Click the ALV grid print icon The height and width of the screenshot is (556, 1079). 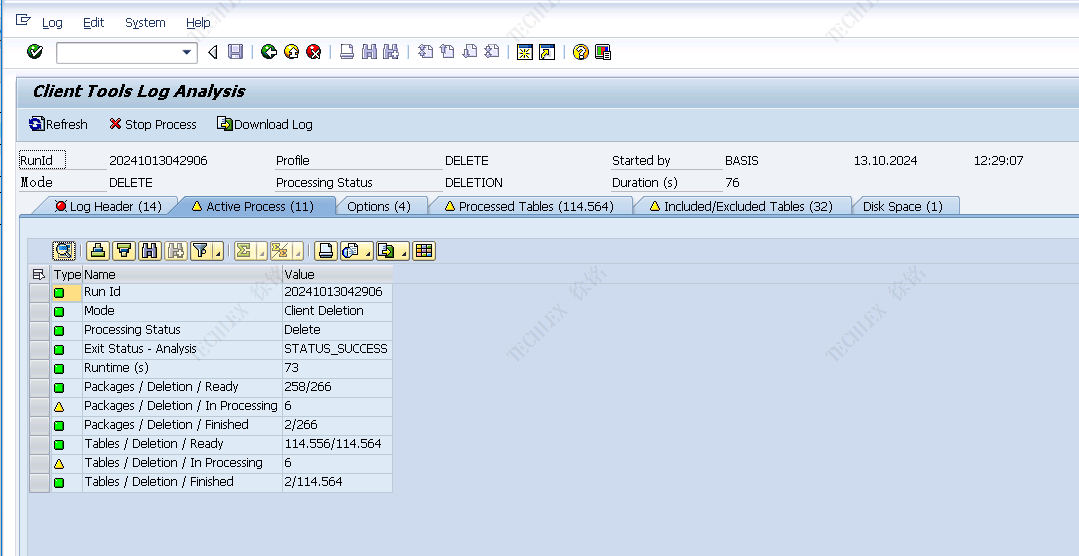tap(325, 251)
